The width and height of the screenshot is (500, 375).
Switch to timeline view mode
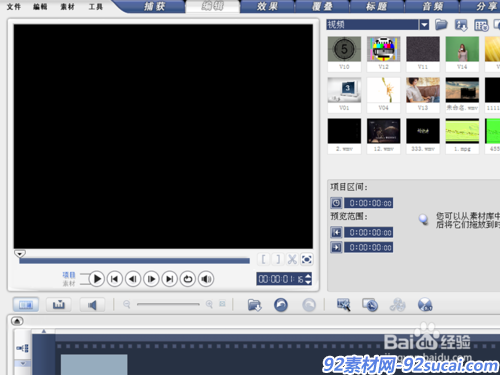coord(59,304)
